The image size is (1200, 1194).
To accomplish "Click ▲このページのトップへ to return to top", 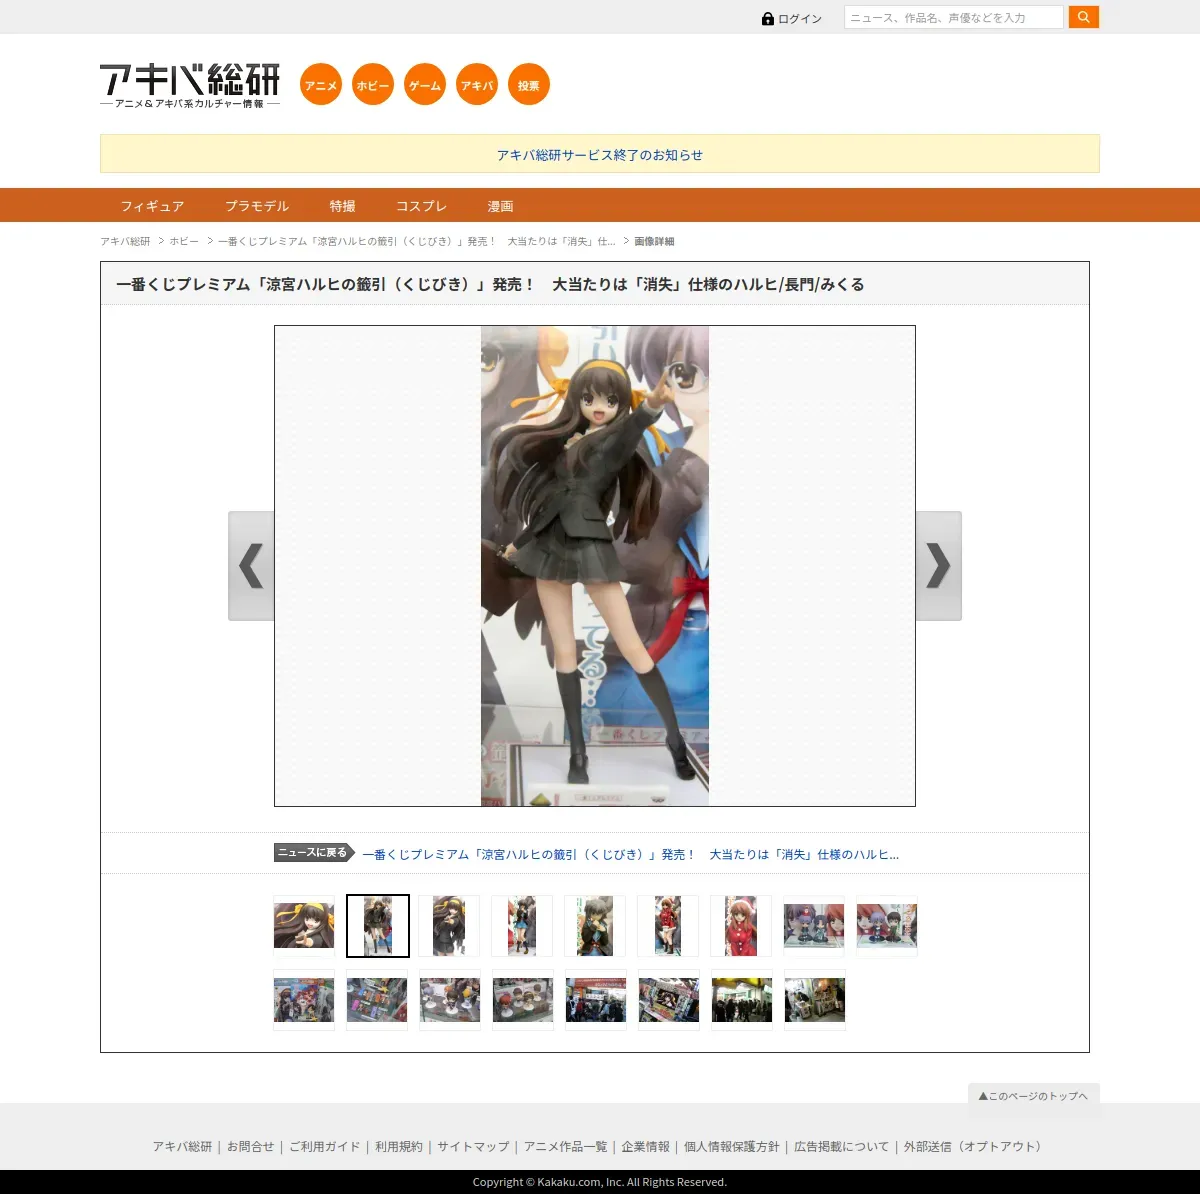I will pos(1034,1096).
